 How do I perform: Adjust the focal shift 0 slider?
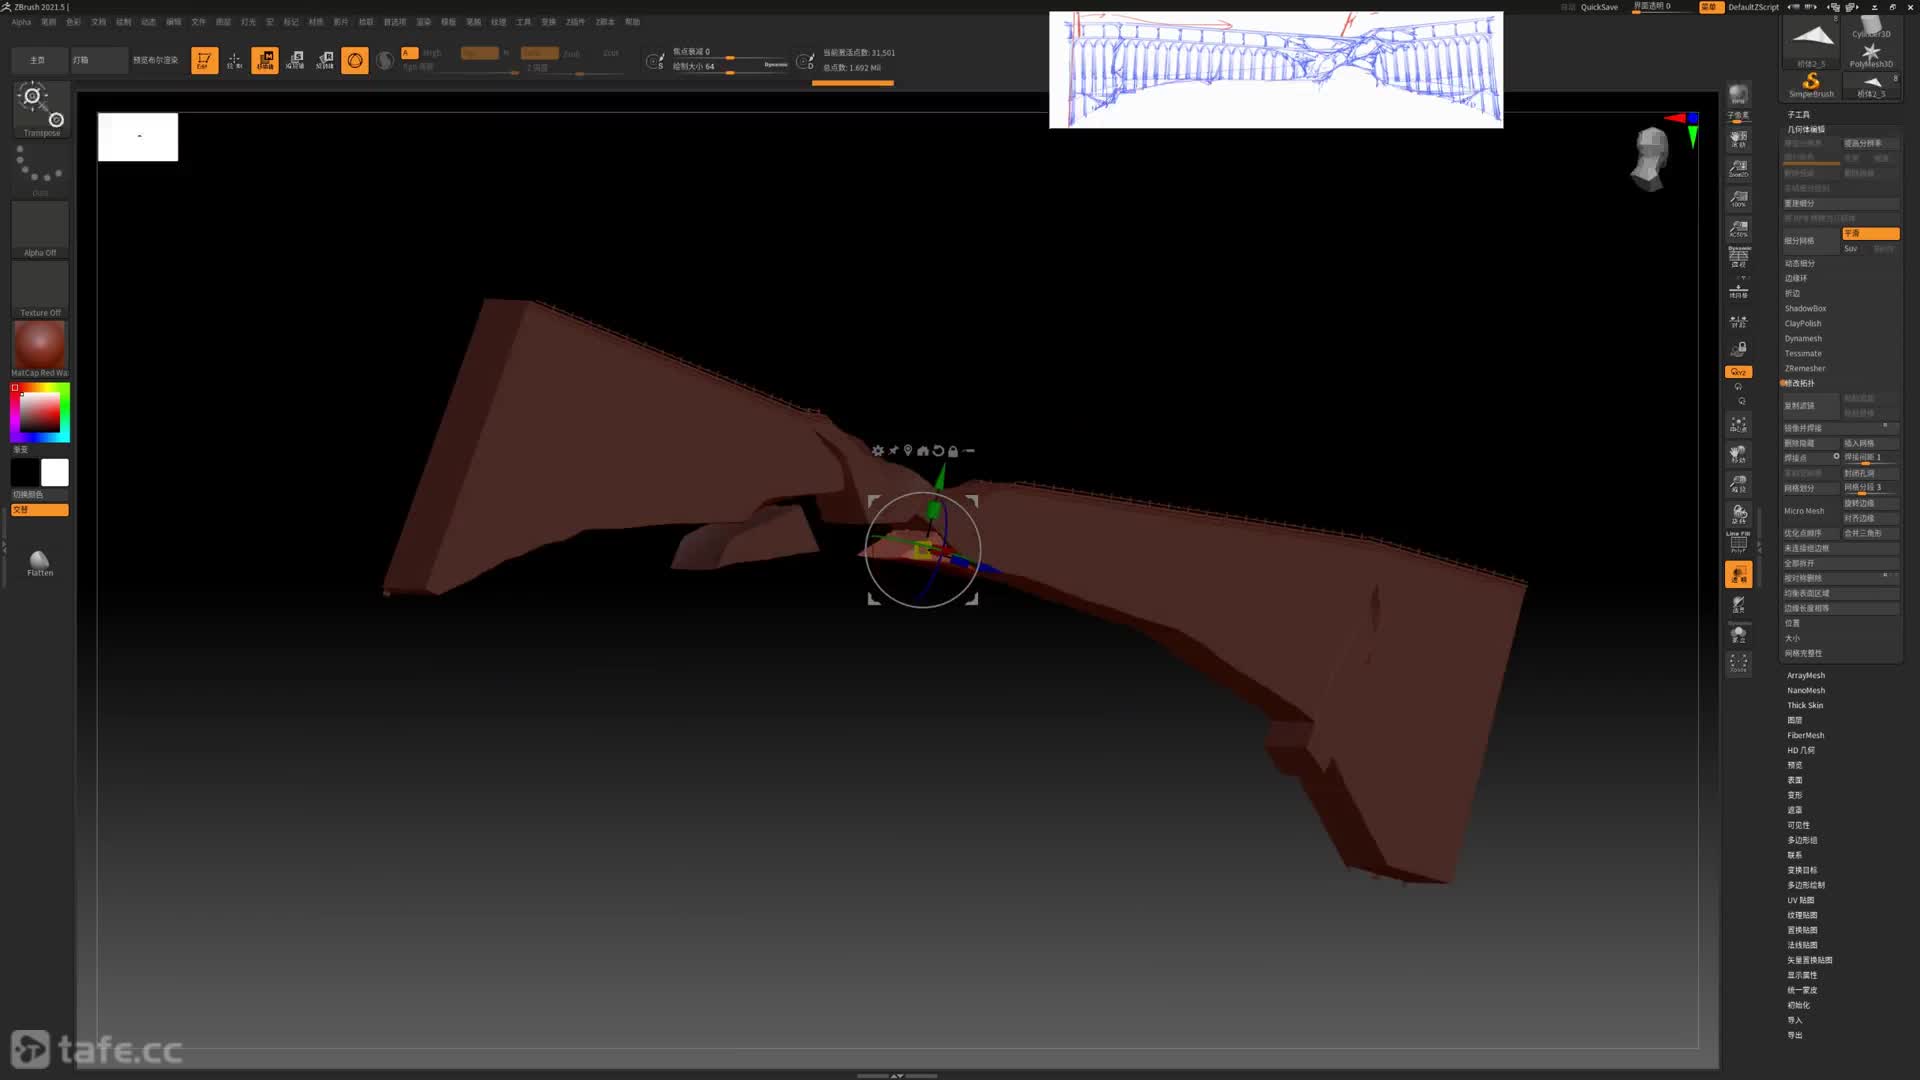coord(730,52)
